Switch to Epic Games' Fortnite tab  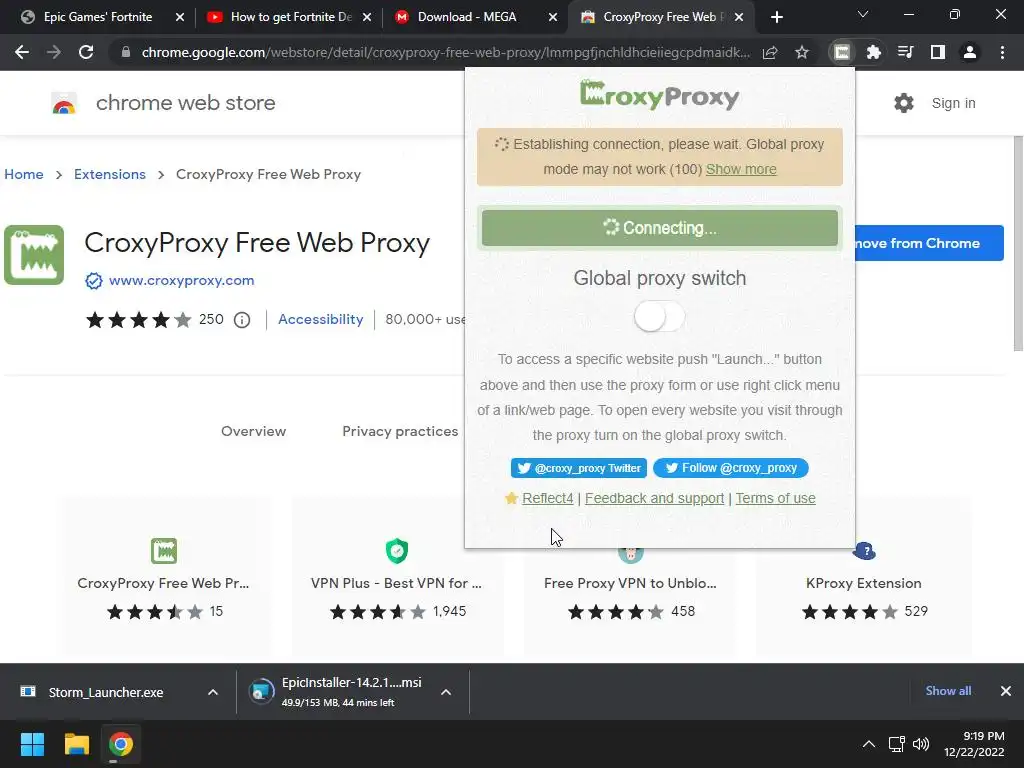click(x=98, y=17)
